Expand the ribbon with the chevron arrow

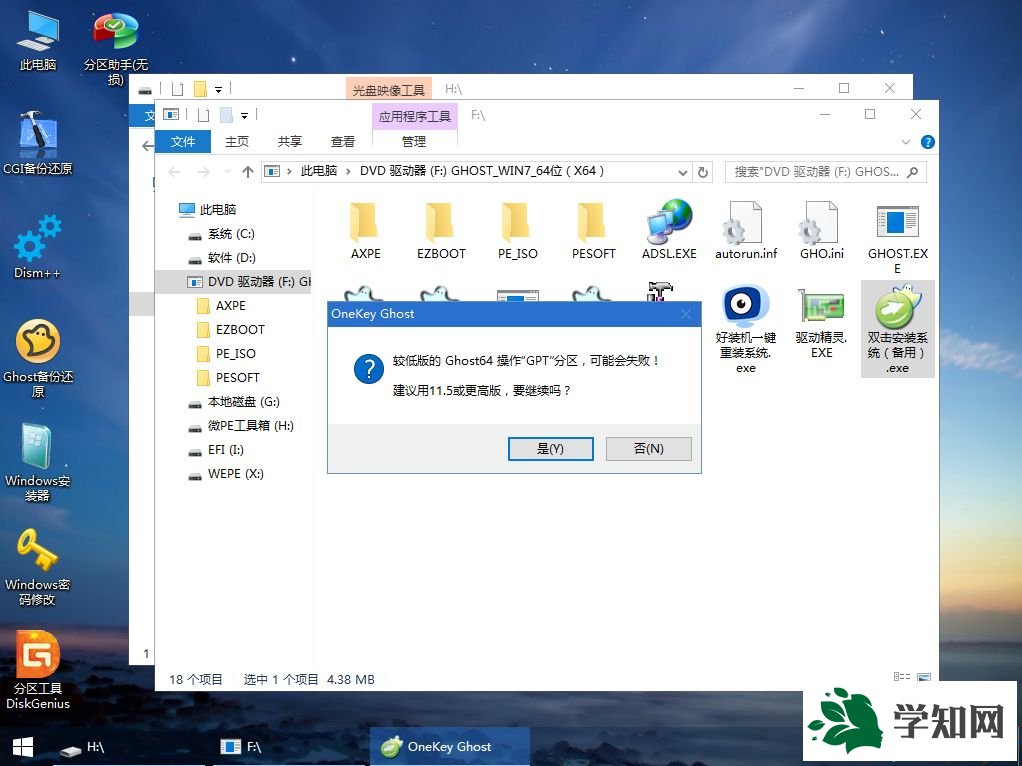pos(905,142)
